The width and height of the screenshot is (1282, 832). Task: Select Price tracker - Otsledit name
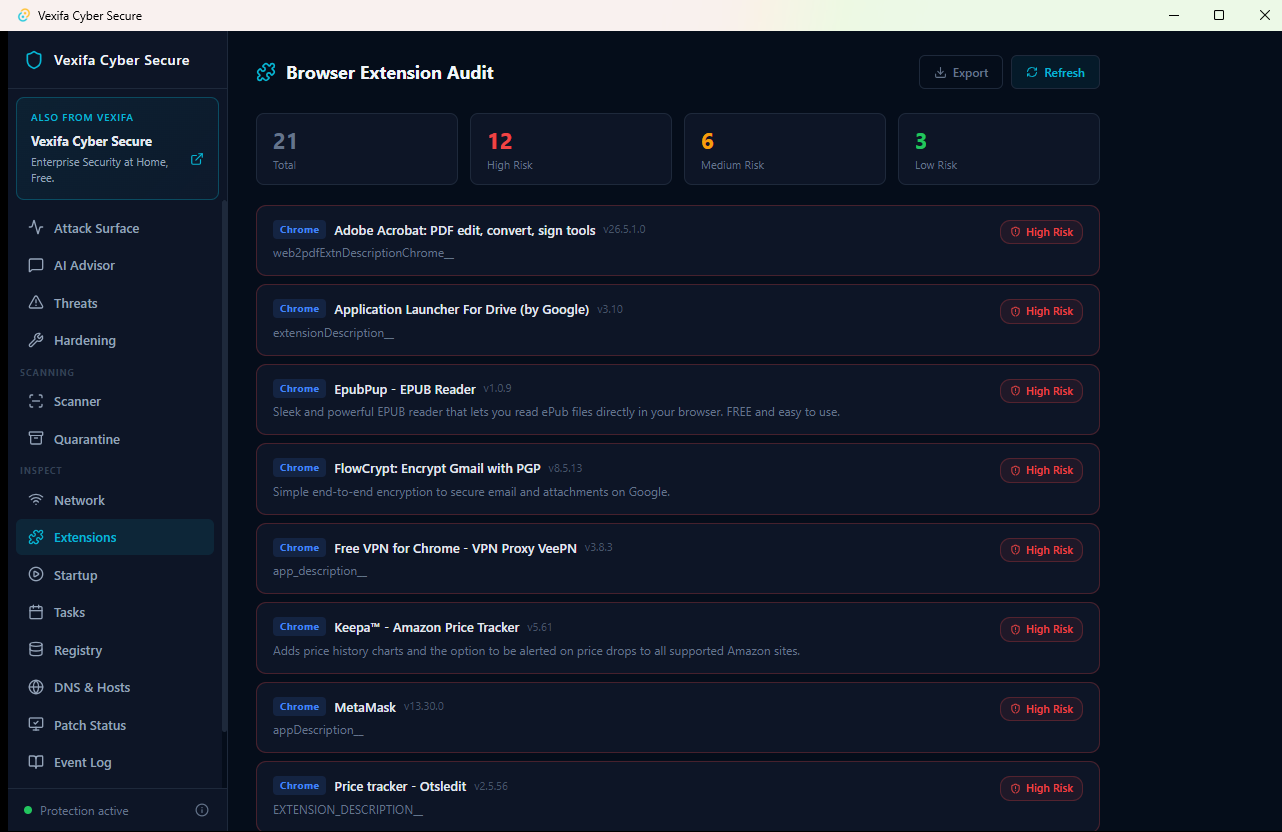click(400, 786)
